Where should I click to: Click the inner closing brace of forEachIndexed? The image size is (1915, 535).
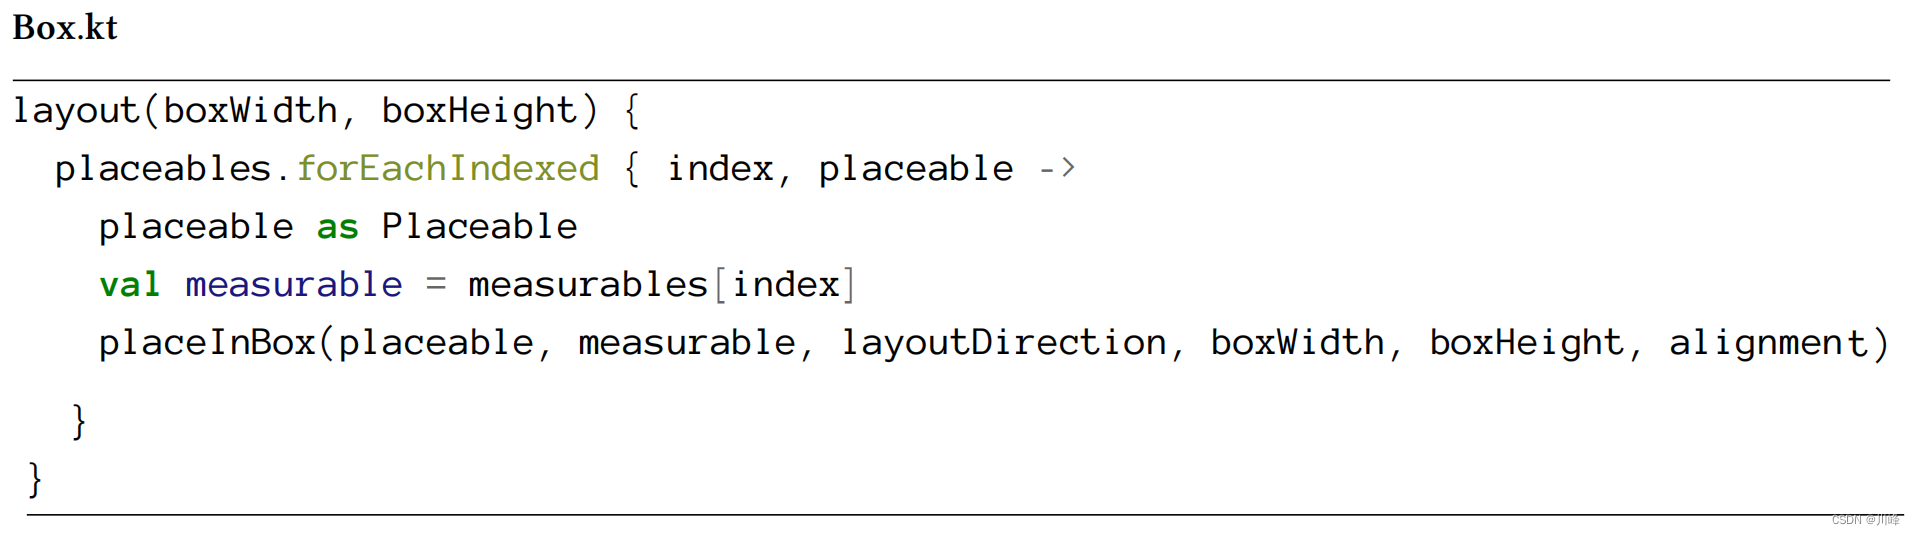point(79,421)
